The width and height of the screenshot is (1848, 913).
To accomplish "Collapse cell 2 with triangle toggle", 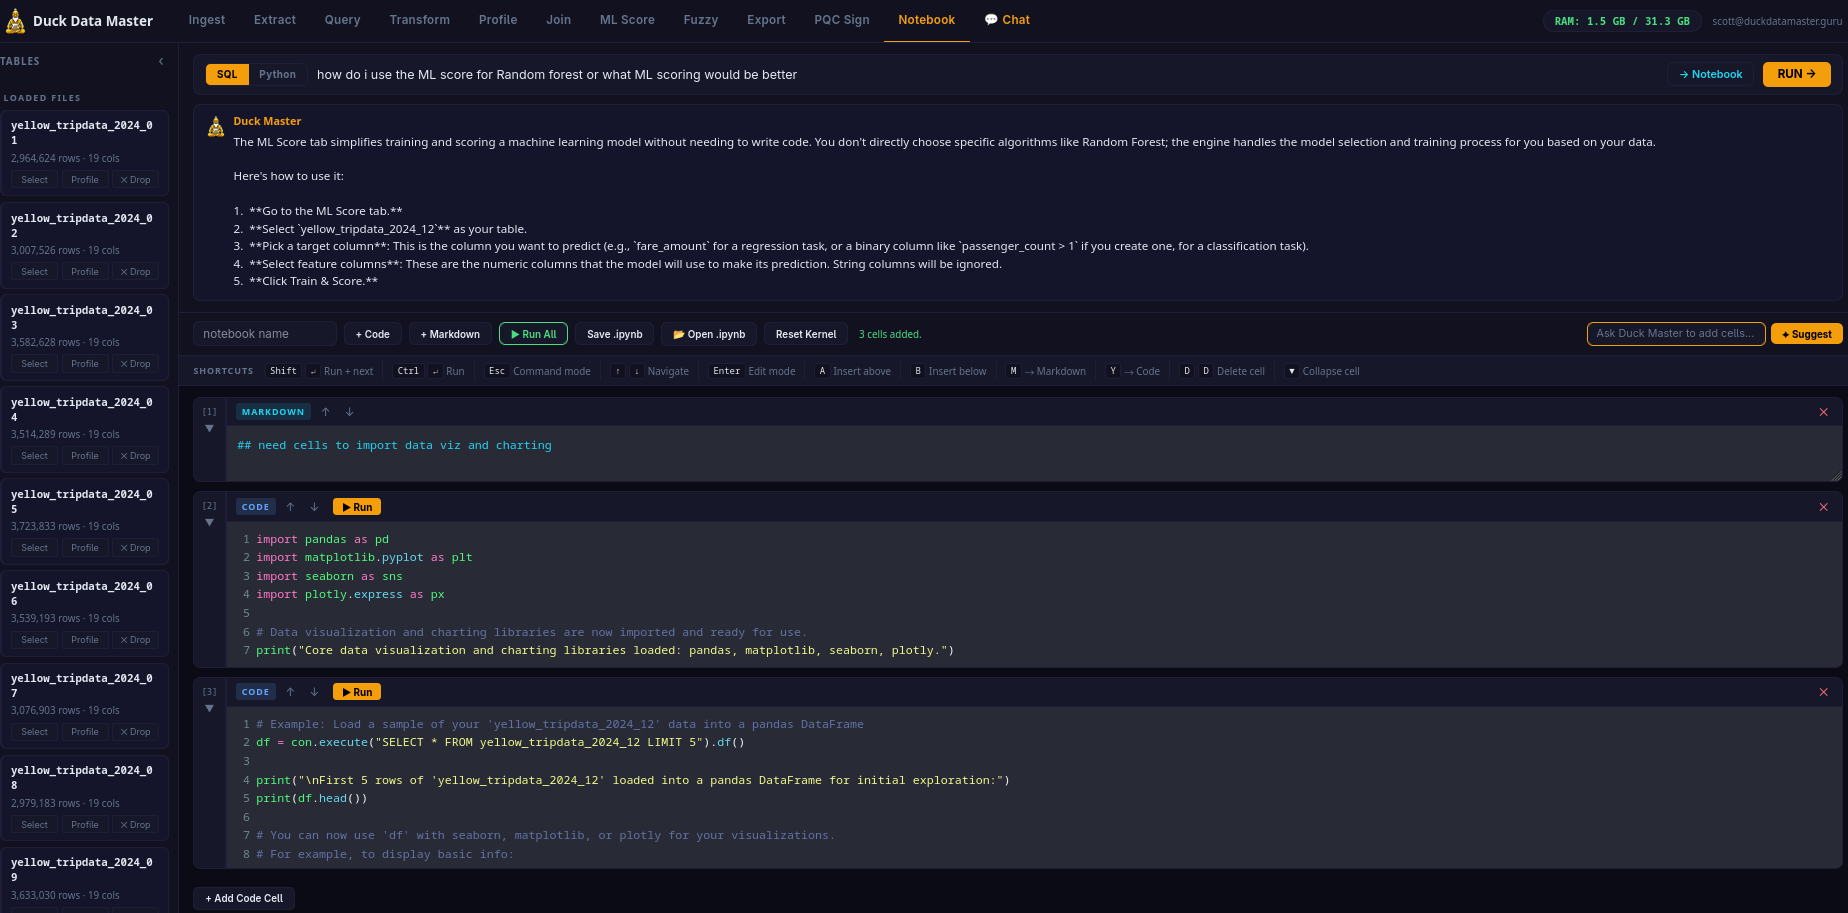I will pyautogui.click(x=209, y=523).
